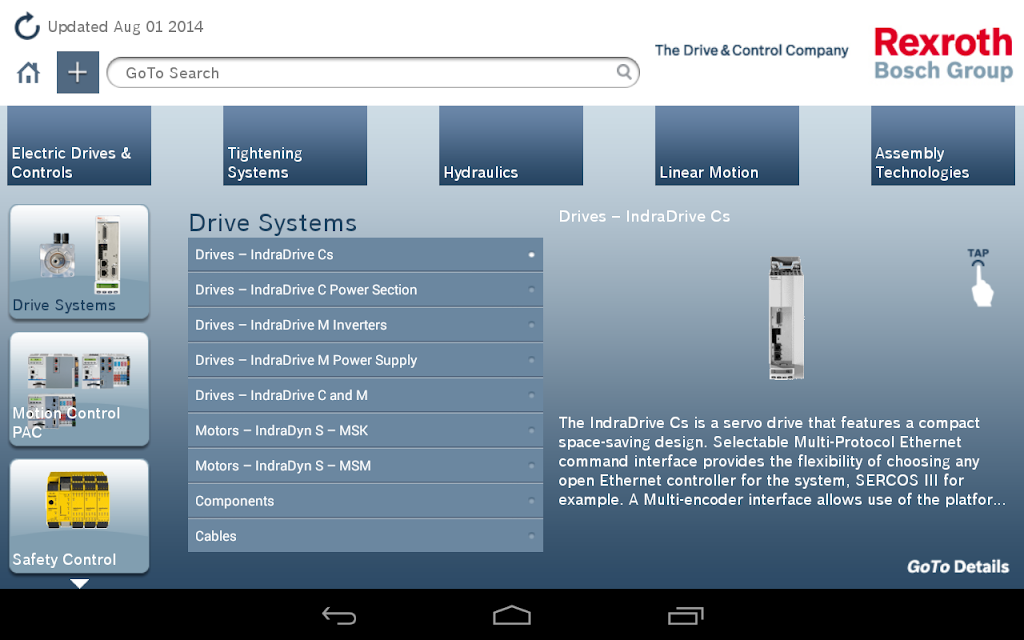Go to the home screen icon
The height and width of the screenshot is (640, 1024).
point(28,72)
